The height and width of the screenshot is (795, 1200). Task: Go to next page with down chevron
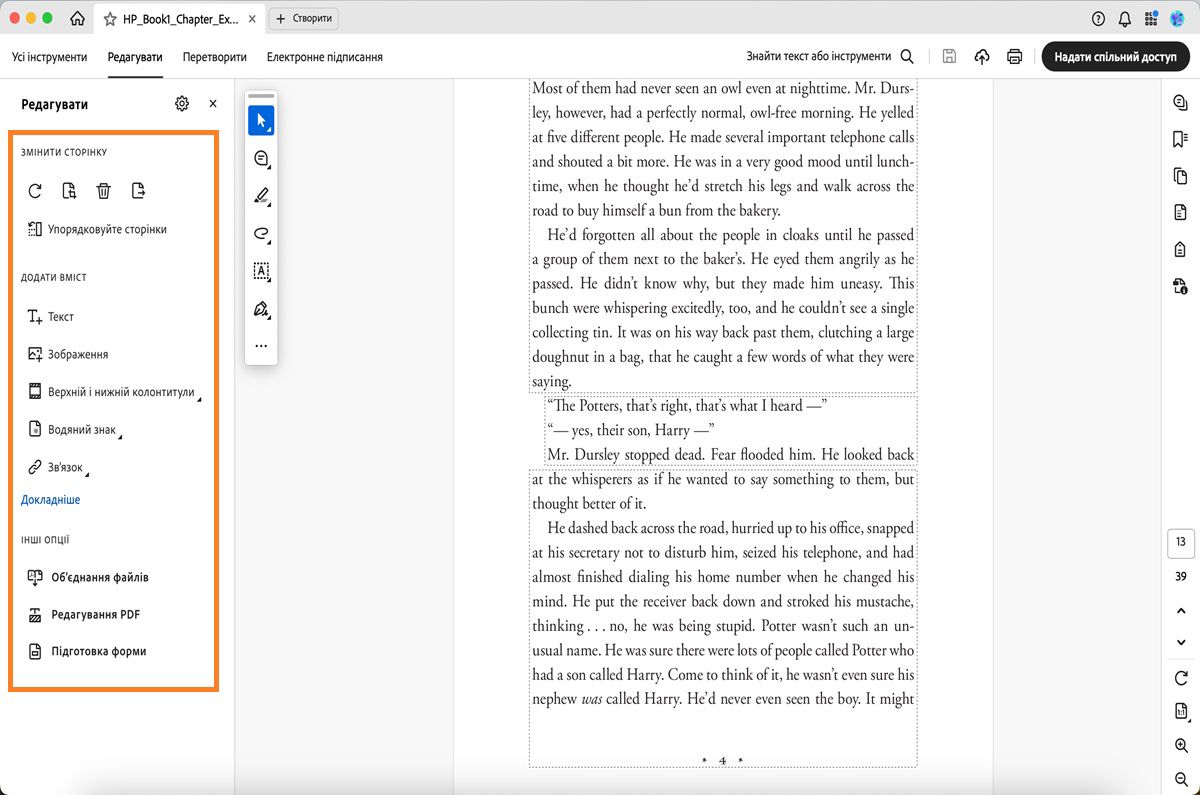(x=1181, y=642)
